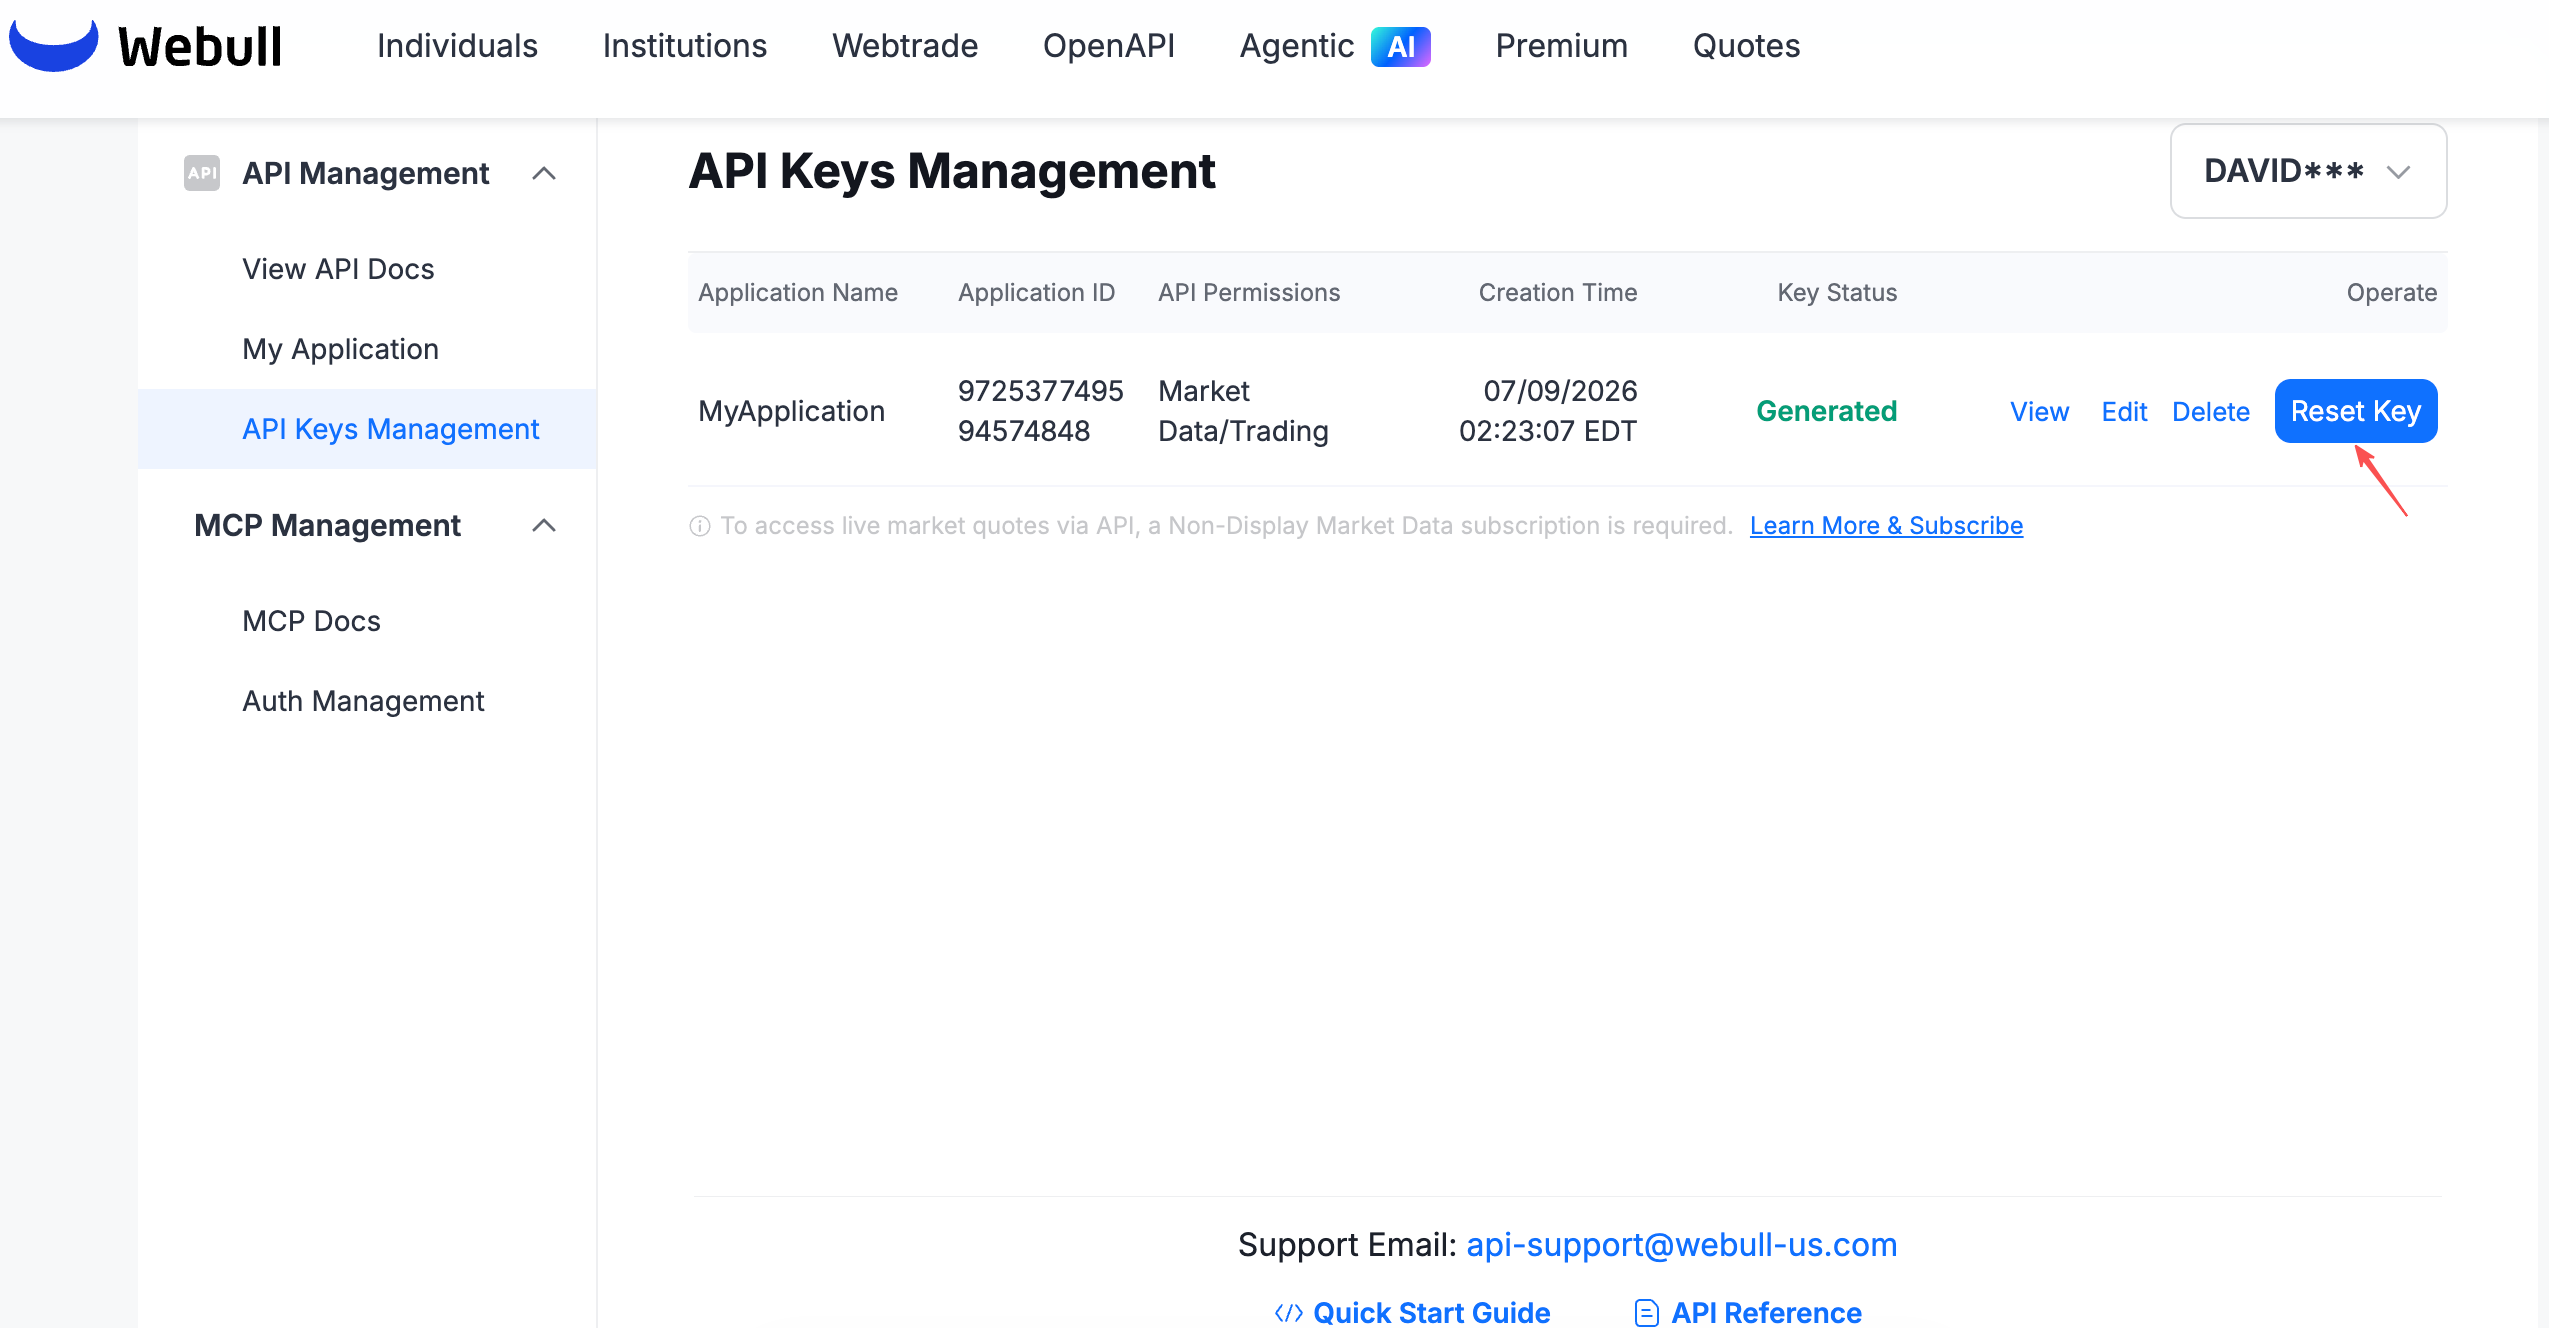
Task: Click Delete for MyApplication key
Action: (2211, 412)
